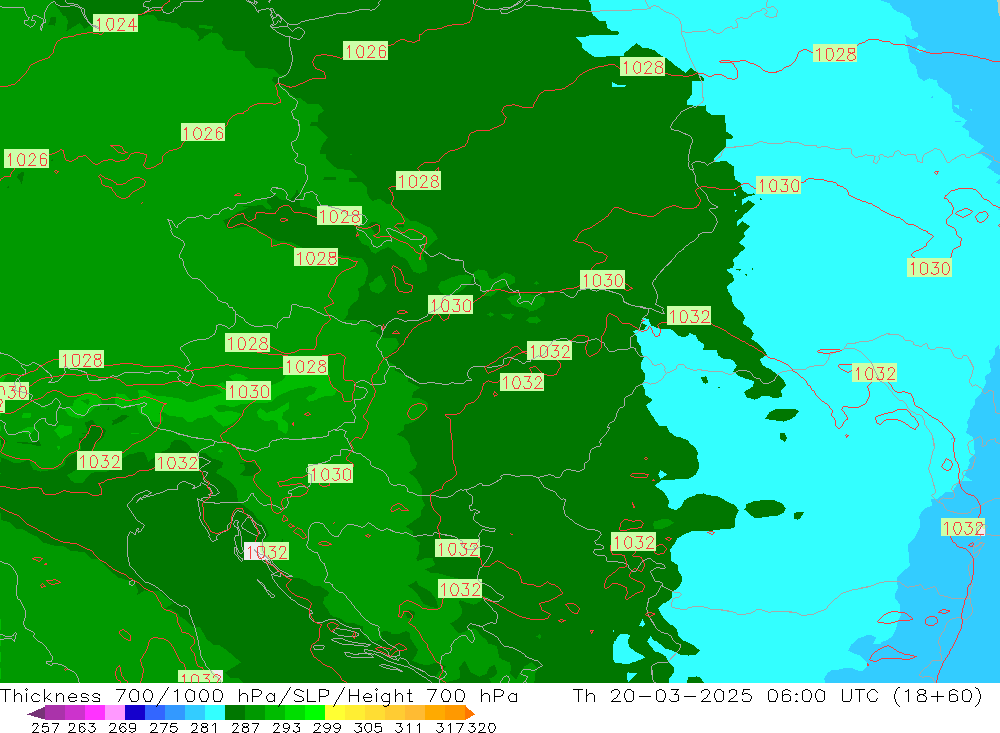Click the legend value 293
The image size is (1000, 733).
(x=286, y=727)
